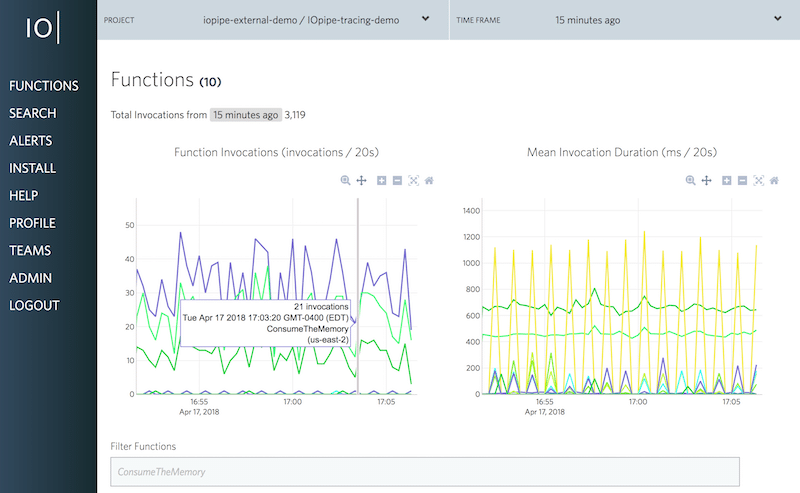Click zoom out on the Function Invocations chart
Viewport: 800px width, 493px height.
click(x=397, y=181)
